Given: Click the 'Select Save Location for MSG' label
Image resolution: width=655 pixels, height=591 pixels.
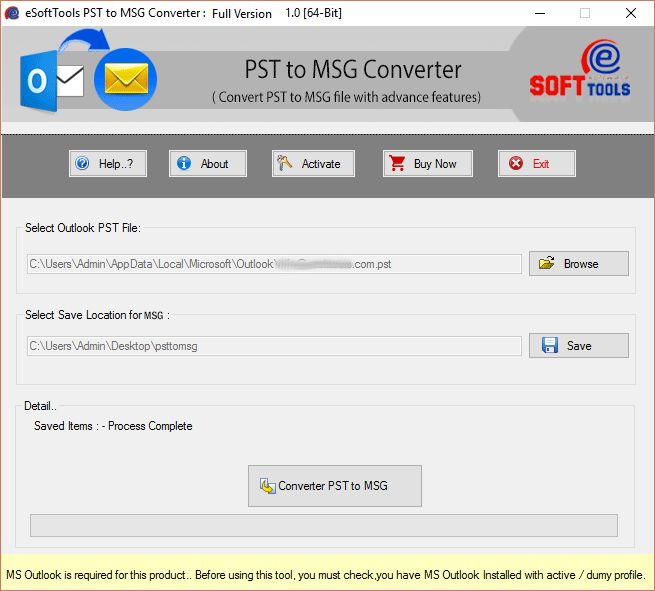Looking at the screenshot, I should click(x=97, y=315).
